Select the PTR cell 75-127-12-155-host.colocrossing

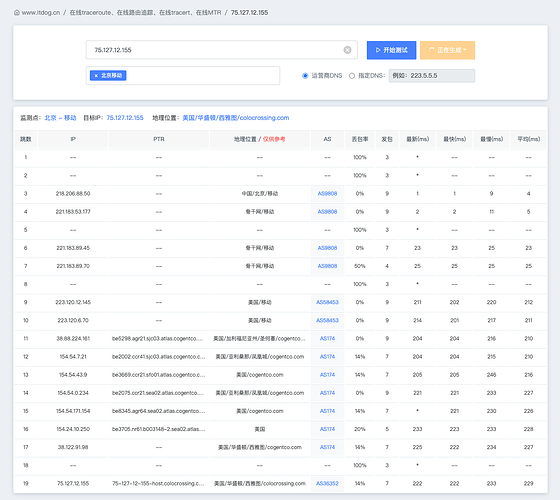(158, 484)
